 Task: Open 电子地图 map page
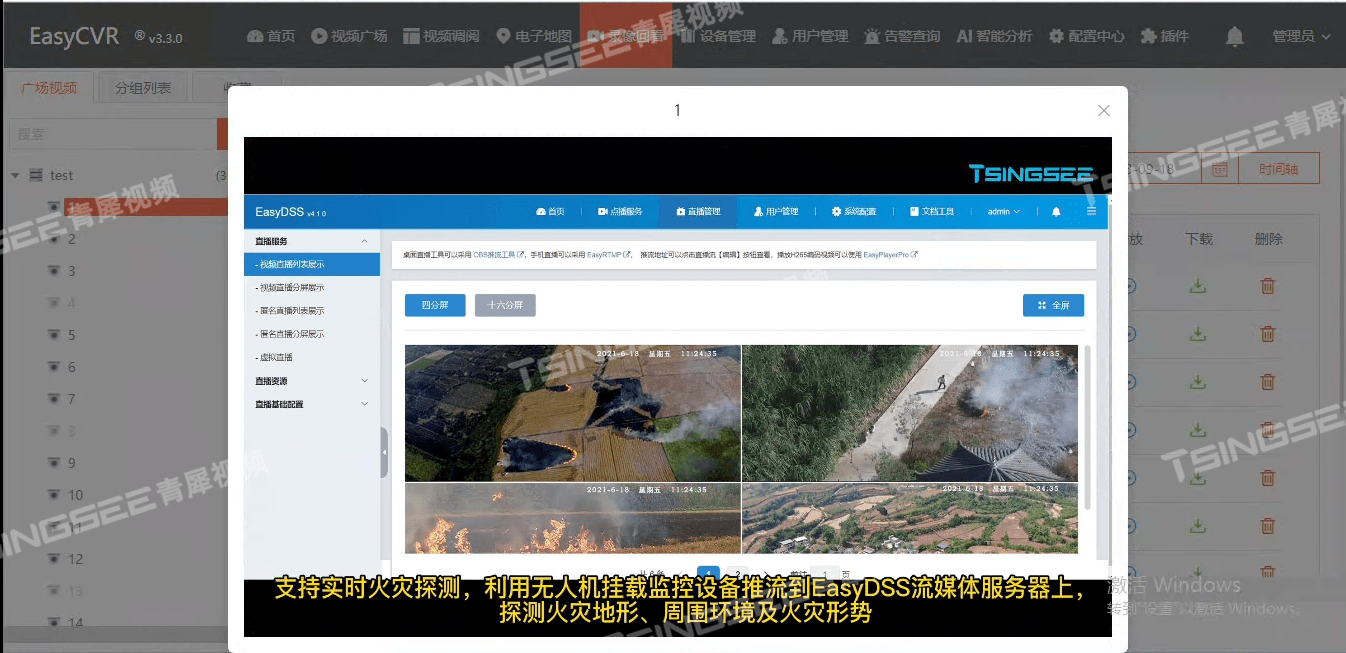(533, 36)
